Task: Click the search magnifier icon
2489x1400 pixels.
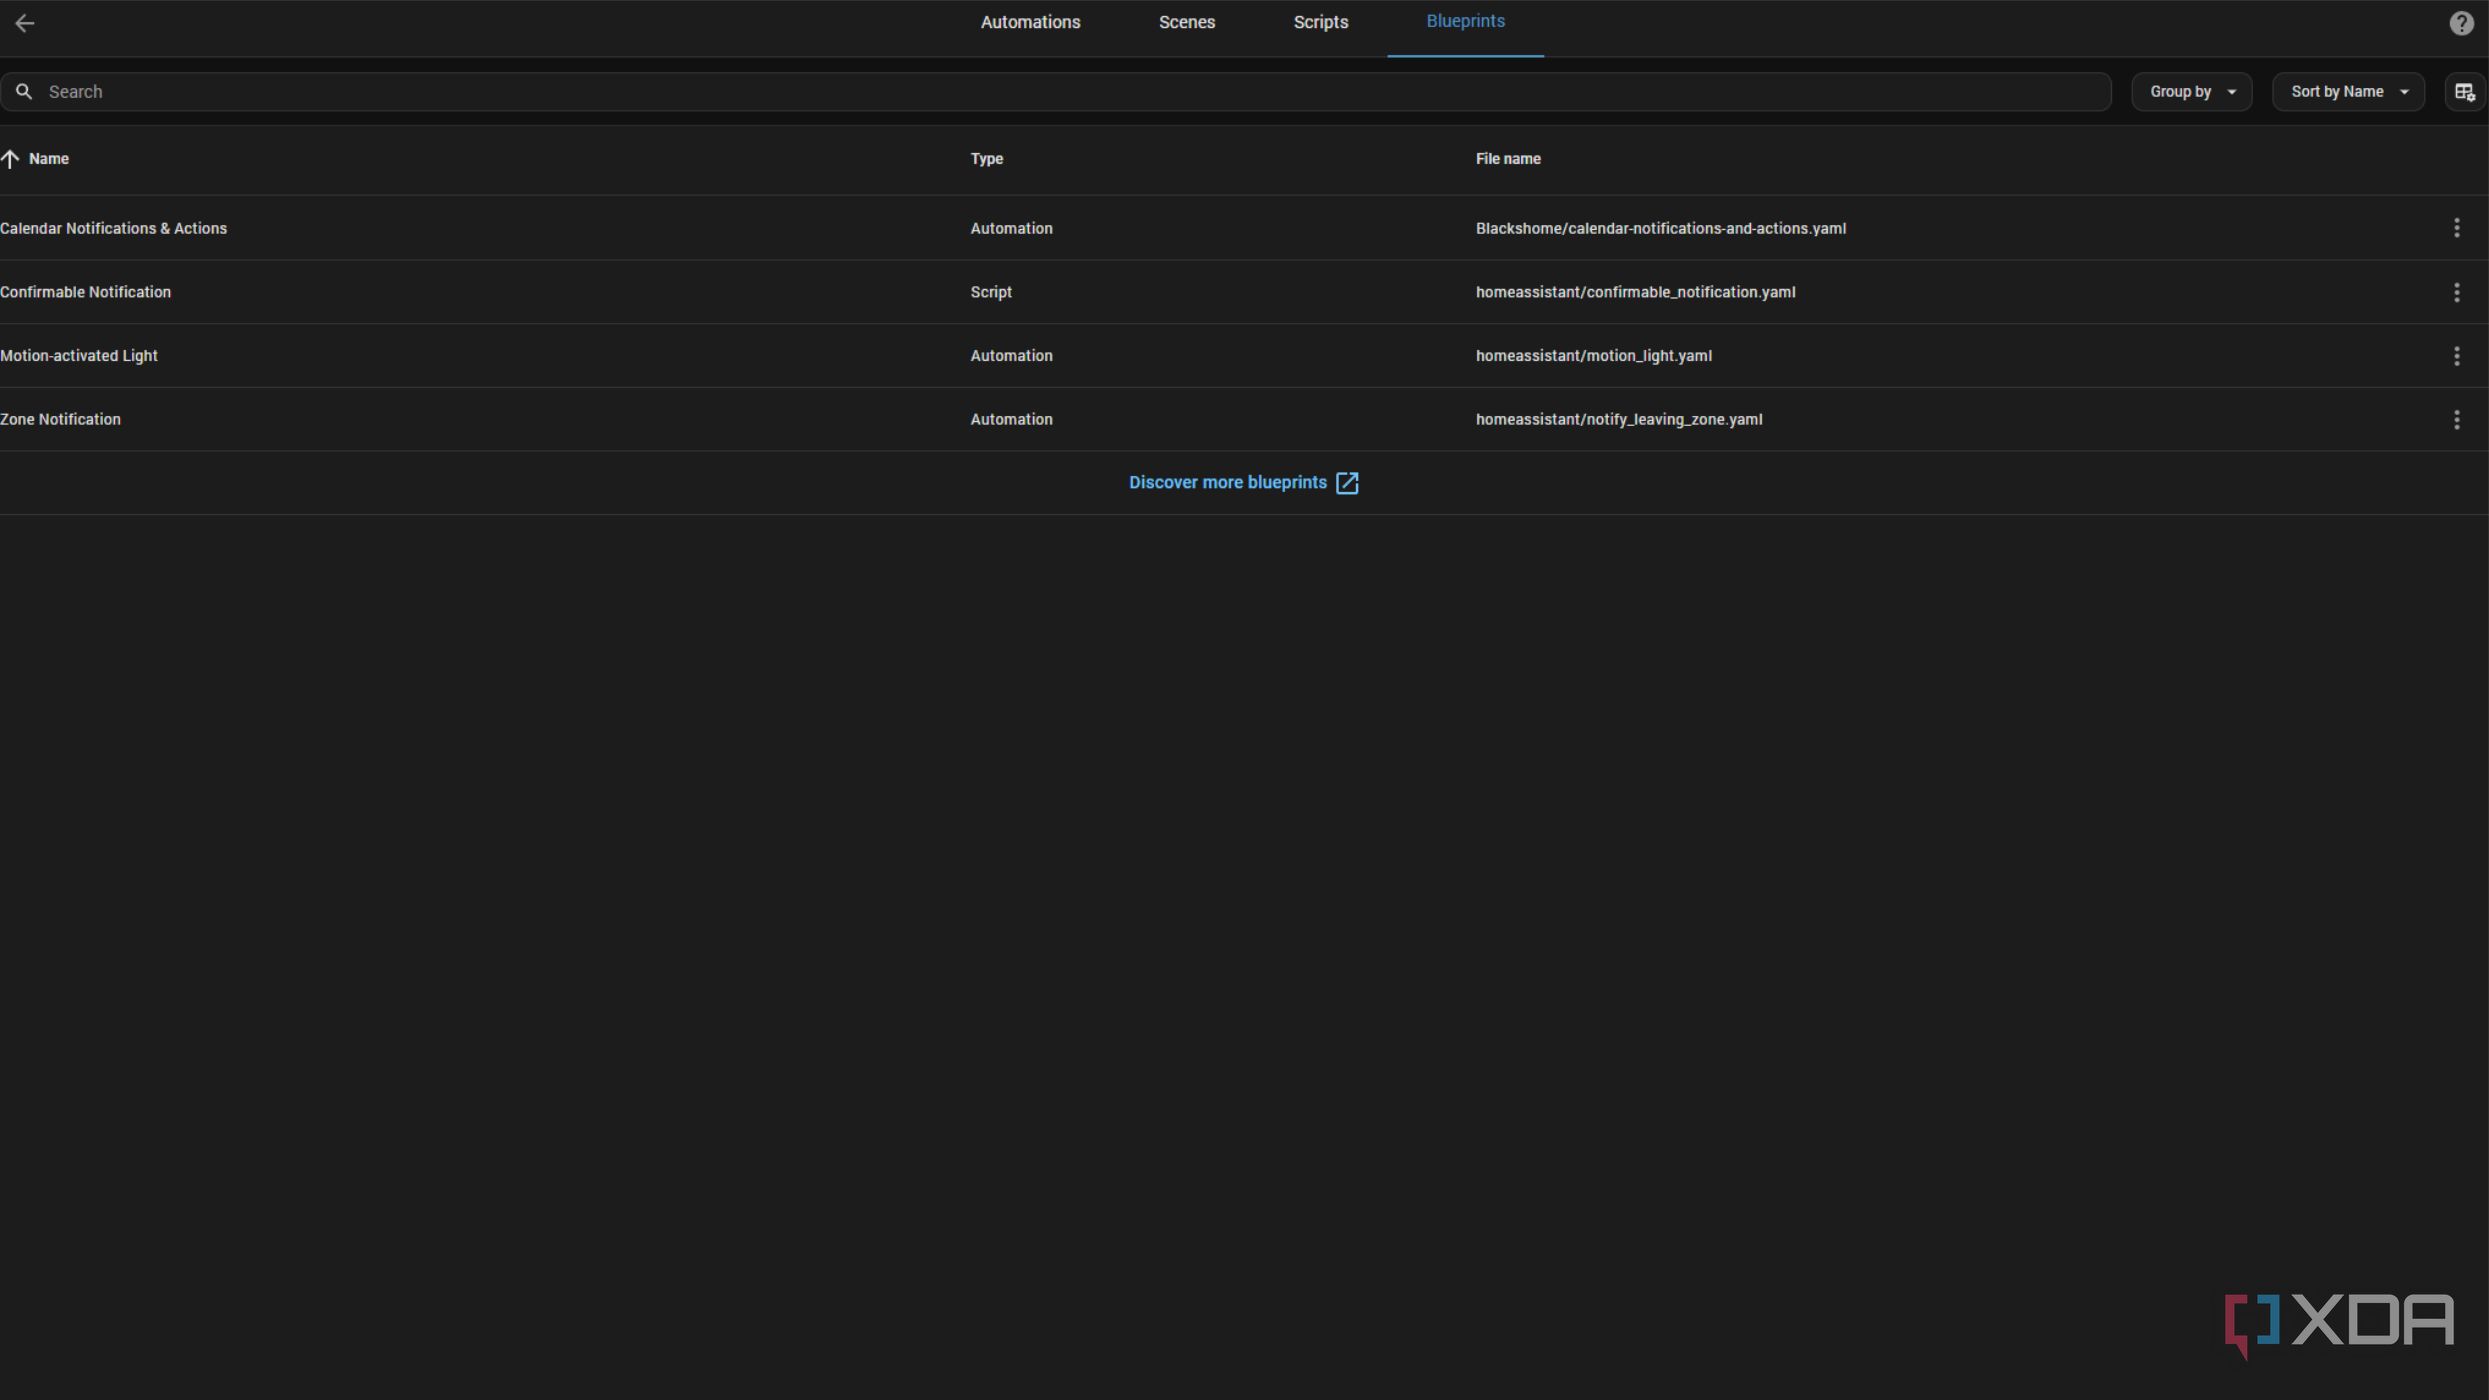Action: click(x=24, y=92)
